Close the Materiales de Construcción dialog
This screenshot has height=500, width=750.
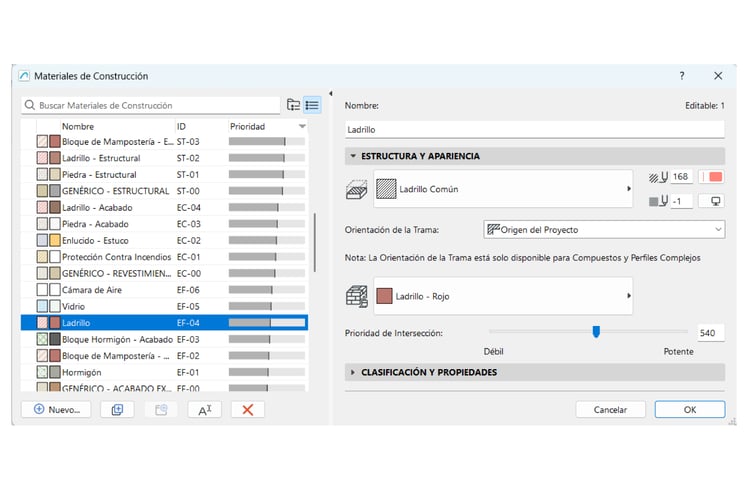[718, 76]
